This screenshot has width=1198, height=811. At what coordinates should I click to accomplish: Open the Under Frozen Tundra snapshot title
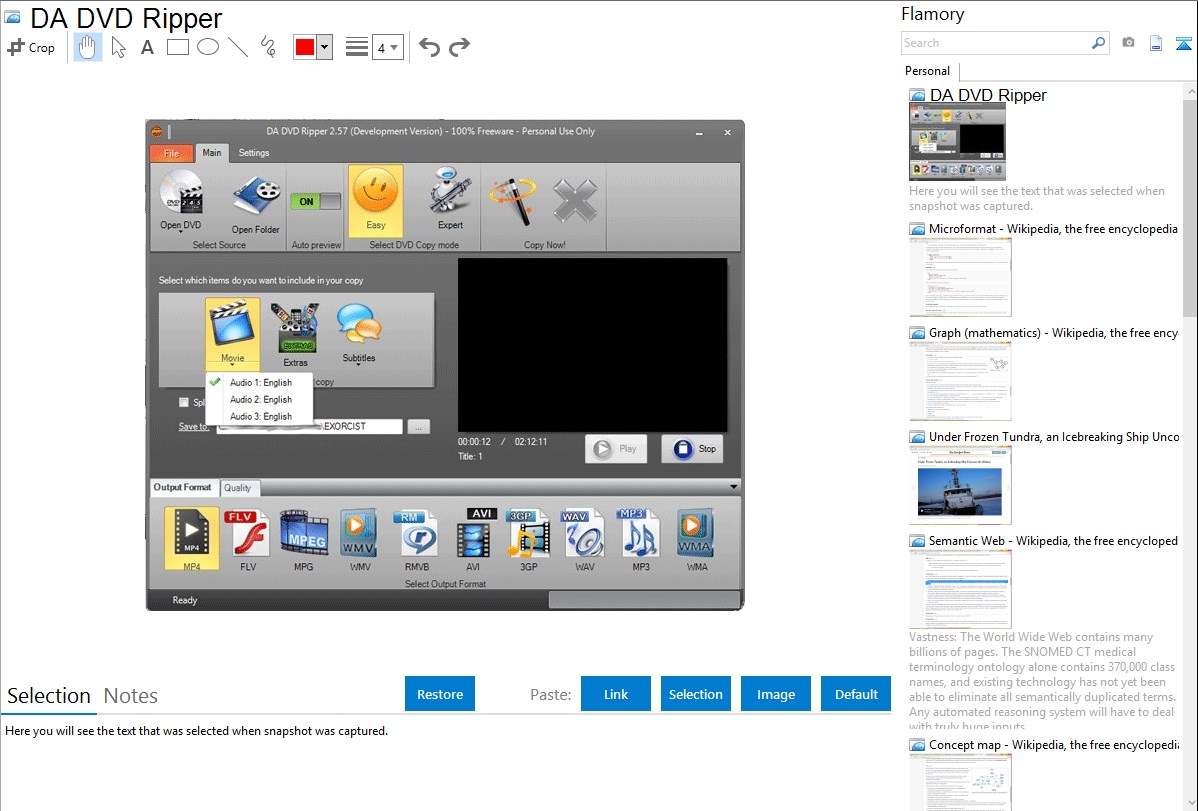pos(1054,436)
